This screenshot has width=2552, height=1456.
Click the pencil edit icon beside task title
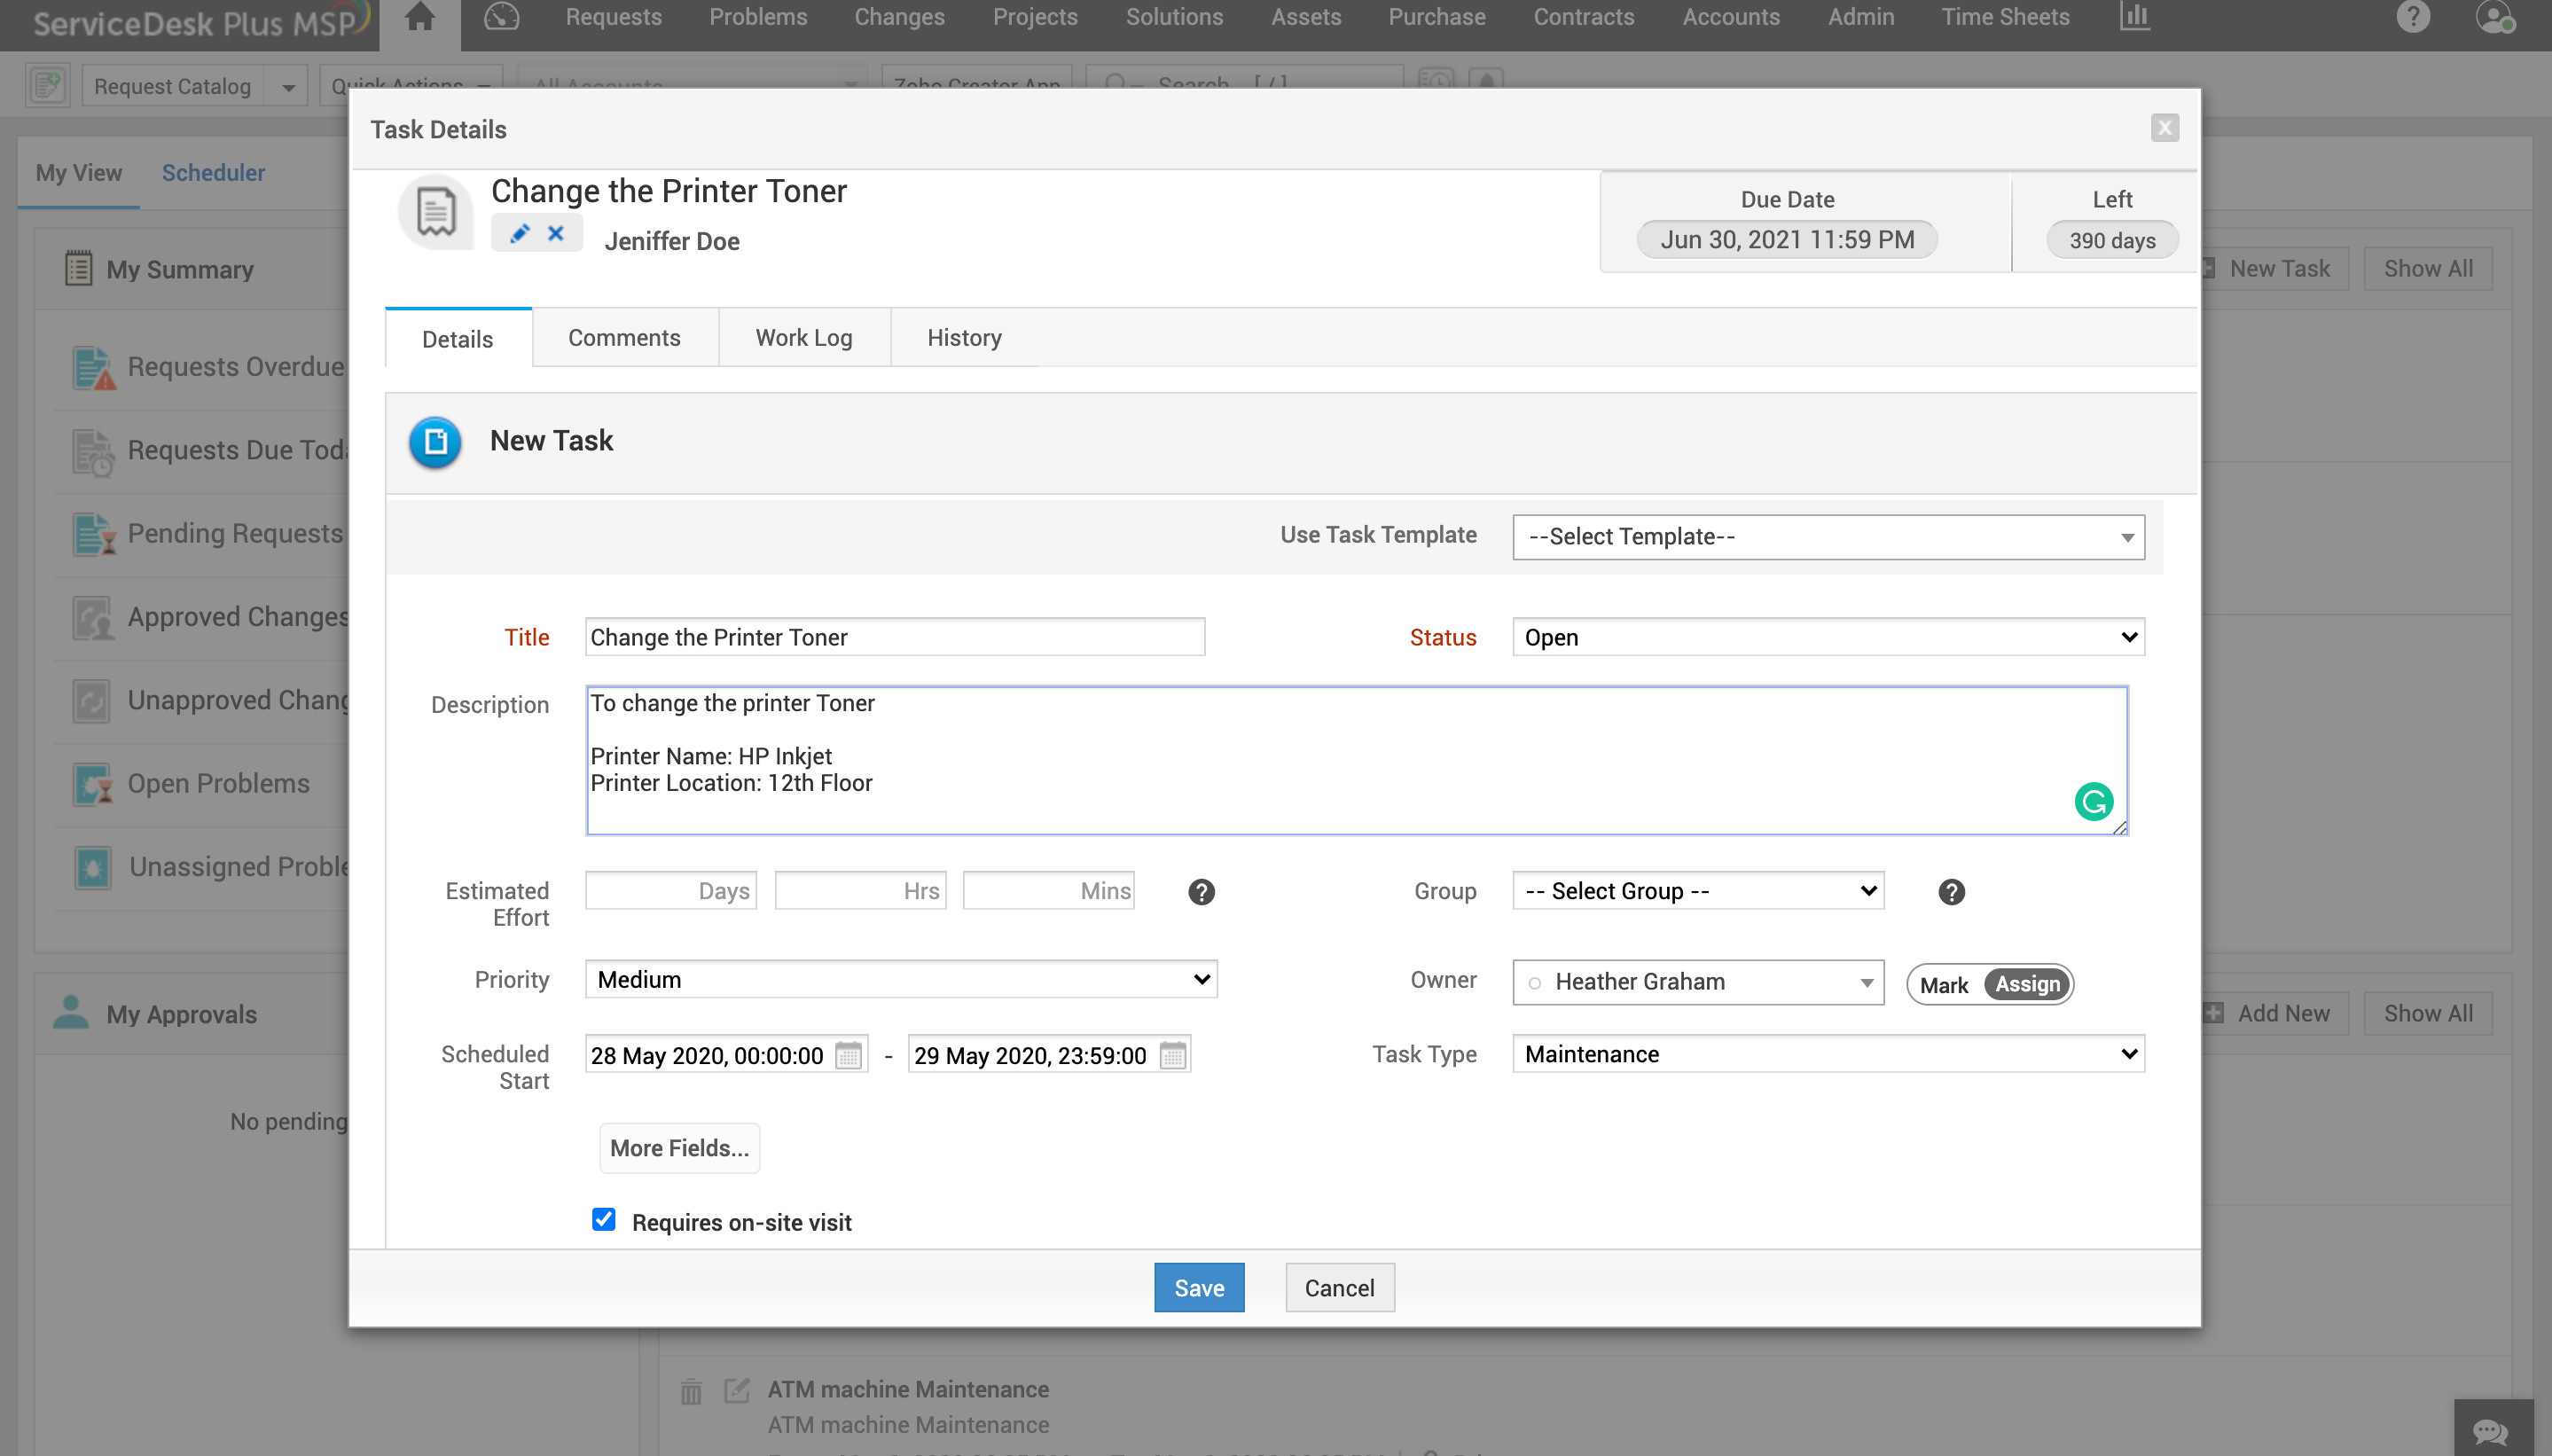coord(519,234)
